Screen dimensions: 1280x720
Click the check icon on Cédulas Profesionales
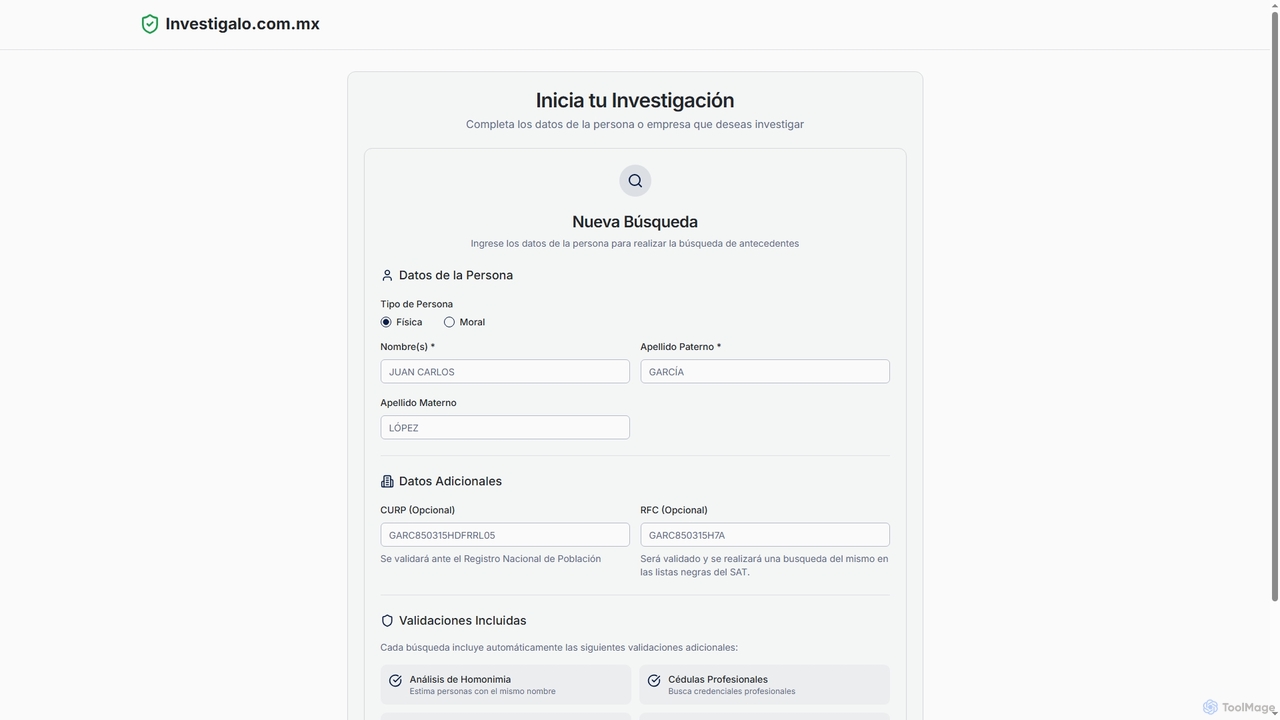[654, 681]
